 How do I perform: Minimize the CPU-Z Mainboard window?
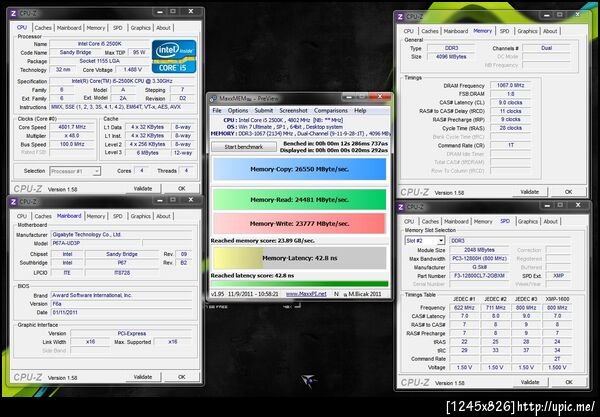(160, 200)
